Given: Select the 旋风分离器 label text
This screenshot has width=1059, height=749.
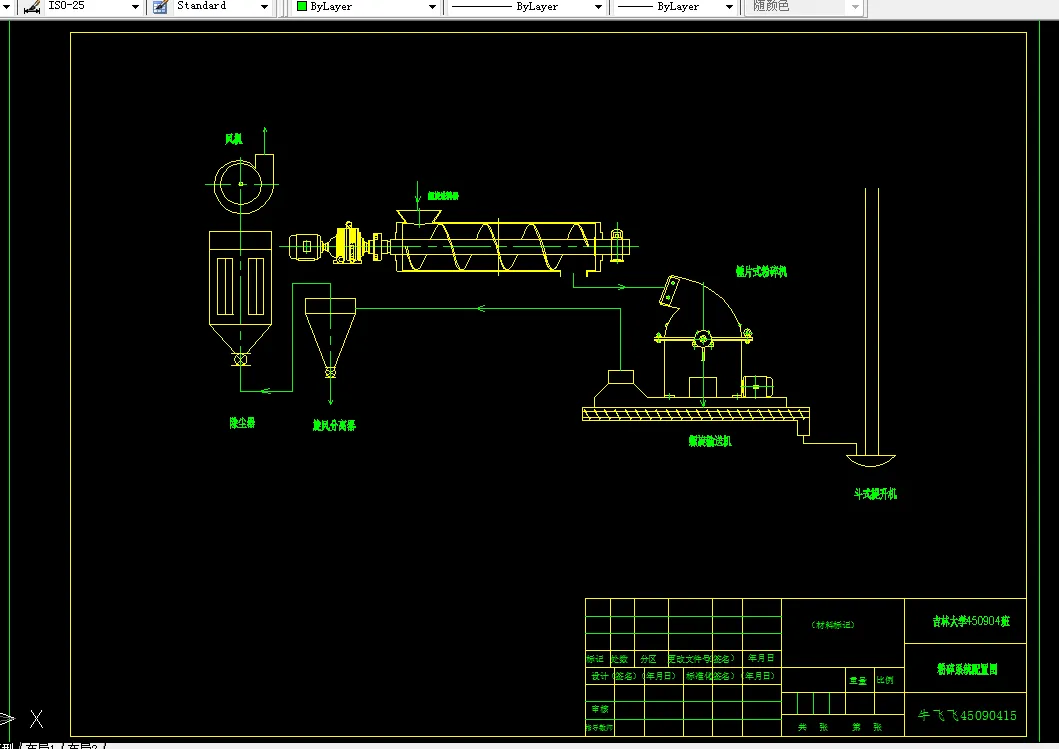Looking at the screenshot, I should (334, 425).
